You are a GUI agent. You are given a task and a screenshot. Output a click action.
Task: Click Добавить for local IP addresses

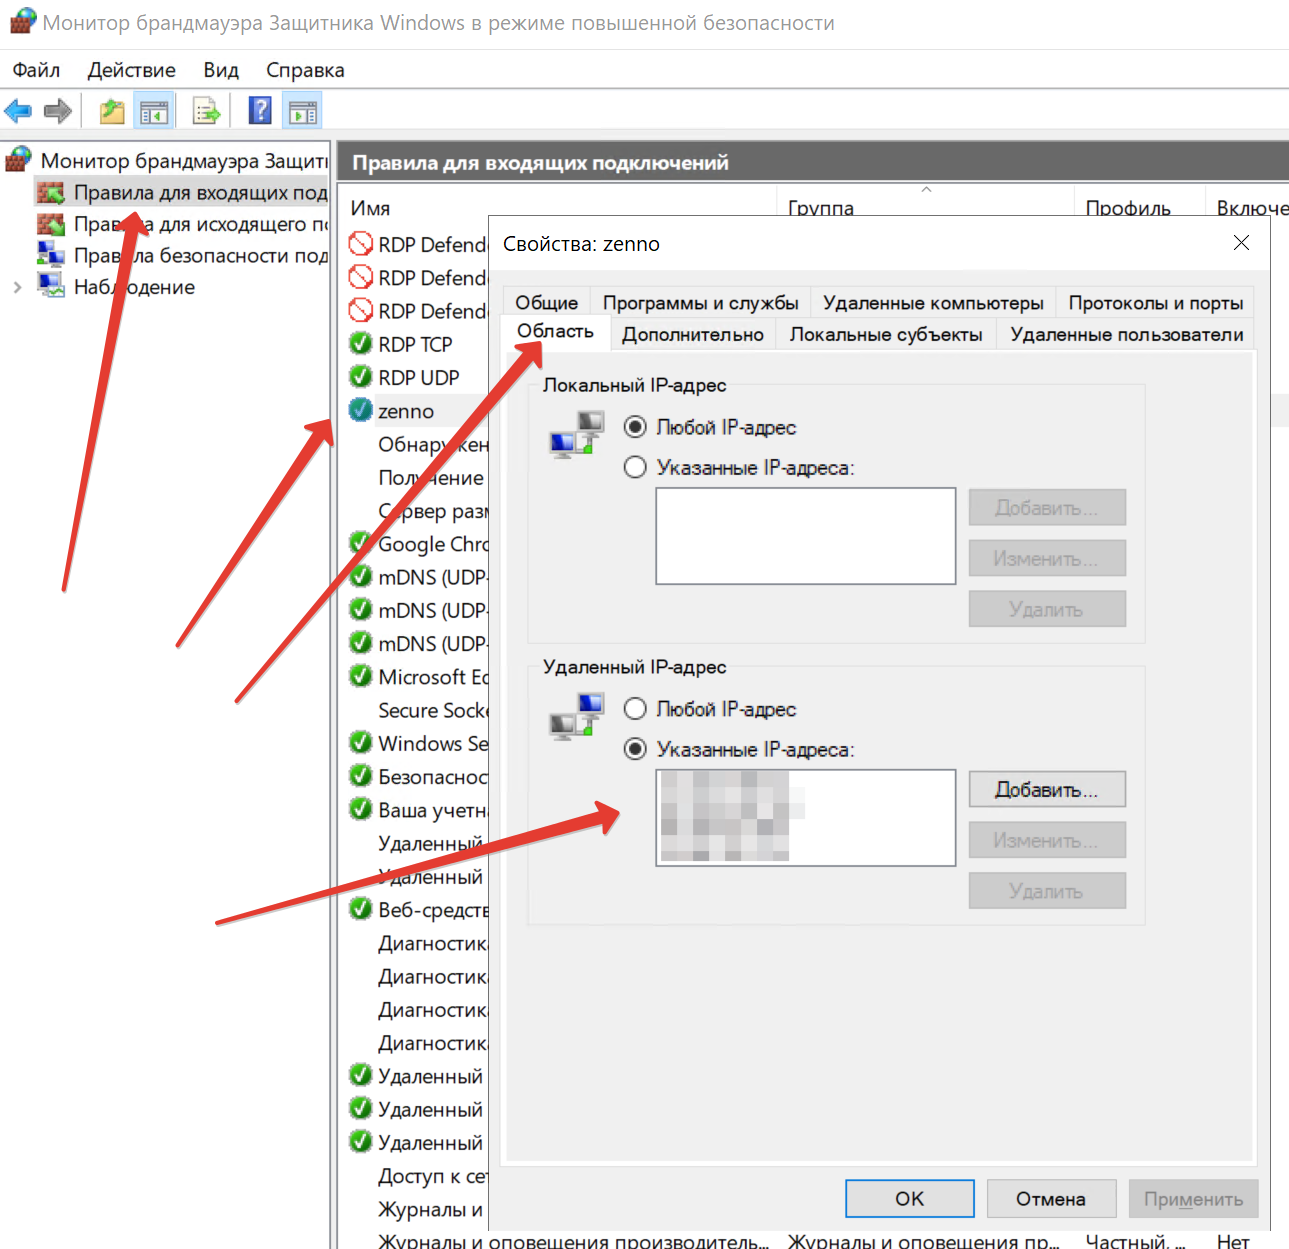[1047, 507]
